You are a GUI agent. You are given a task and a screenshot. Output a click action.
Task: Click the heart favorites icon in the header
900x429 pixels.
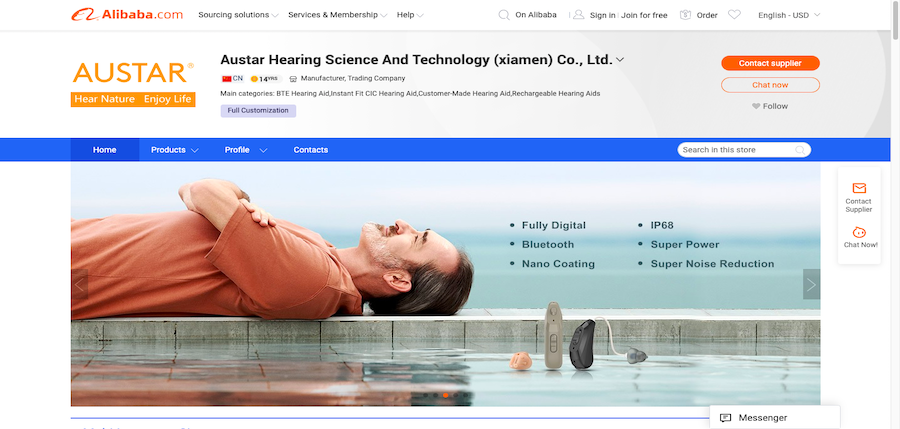point(734,15)
